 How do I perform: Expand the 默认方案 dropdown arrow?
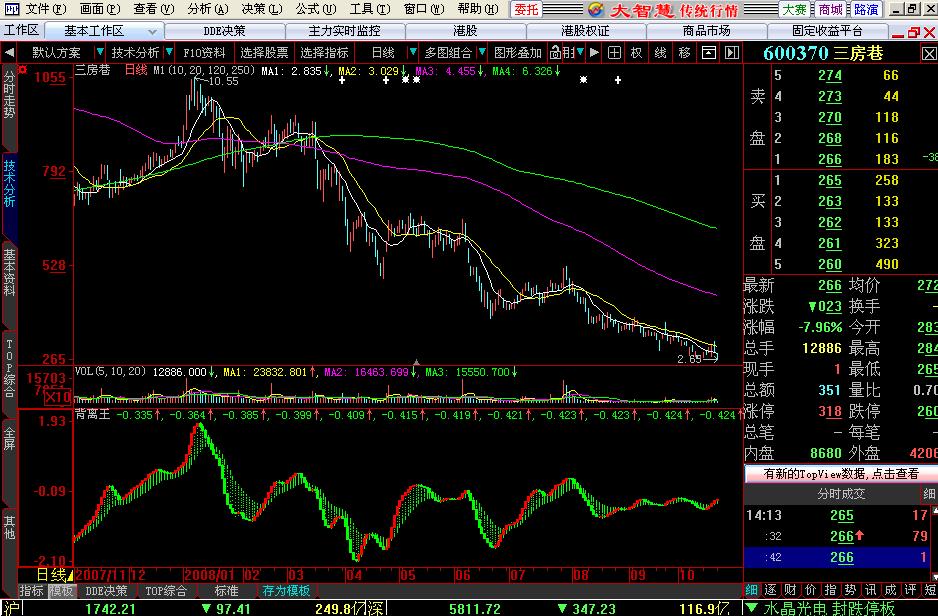(x=100, y=52)
